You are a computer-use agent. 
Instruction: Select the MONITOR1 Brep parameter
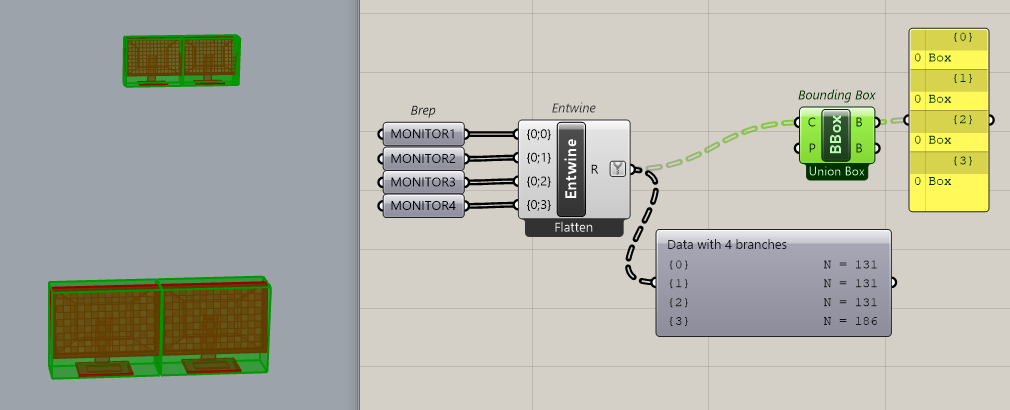coord(423,135)
